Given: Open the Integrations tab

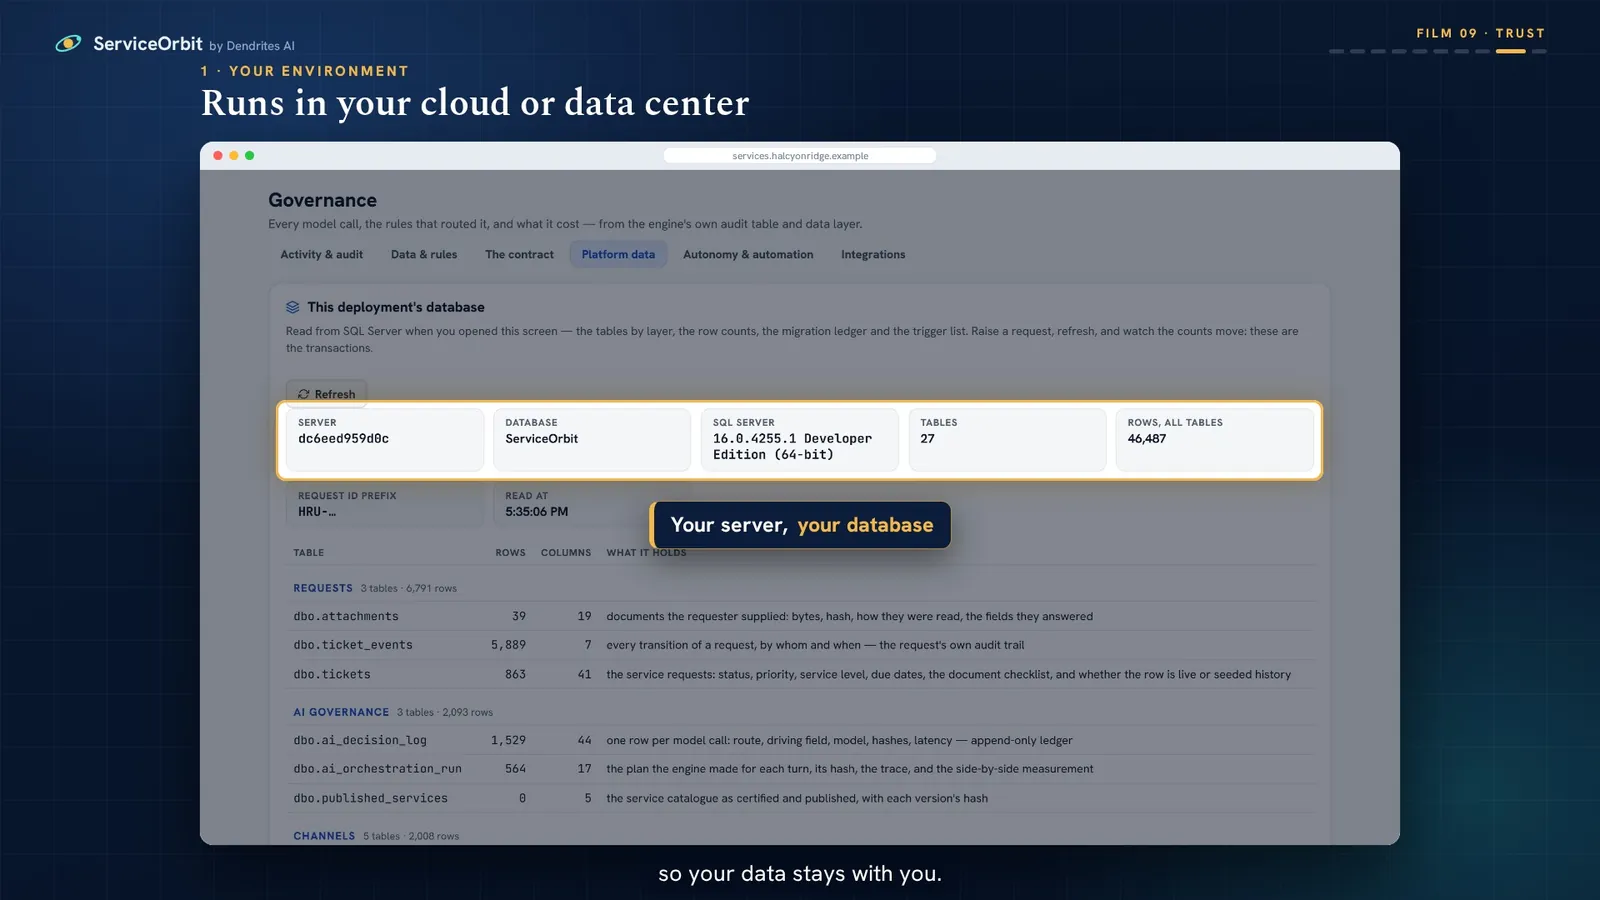Looking at the screenshot, I should pos(873,254).
